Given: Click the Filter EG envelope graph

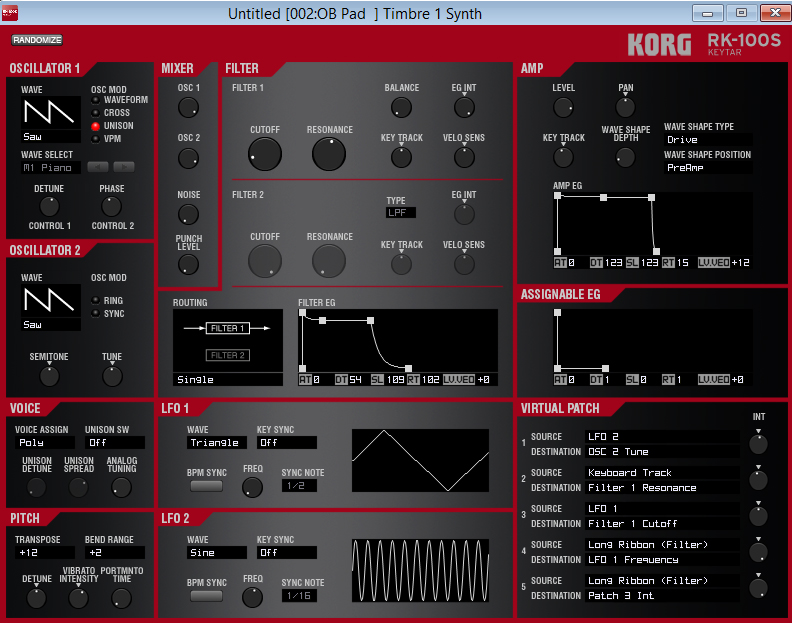Looking at the screenshot, I should [x=398, y=341].
